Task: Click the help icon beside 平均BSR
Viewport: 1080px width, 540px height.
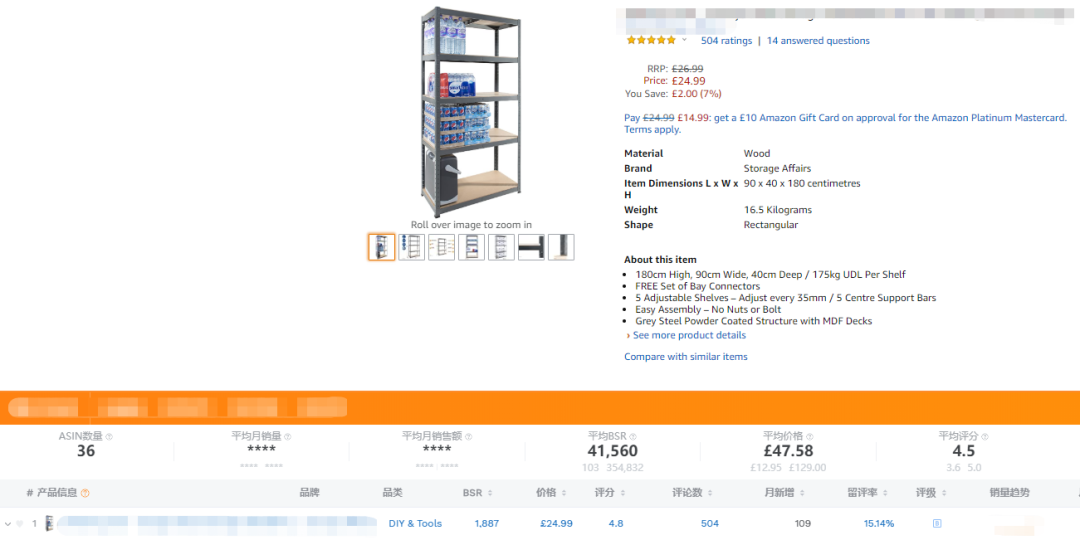Action: click(x=633, y=437)
